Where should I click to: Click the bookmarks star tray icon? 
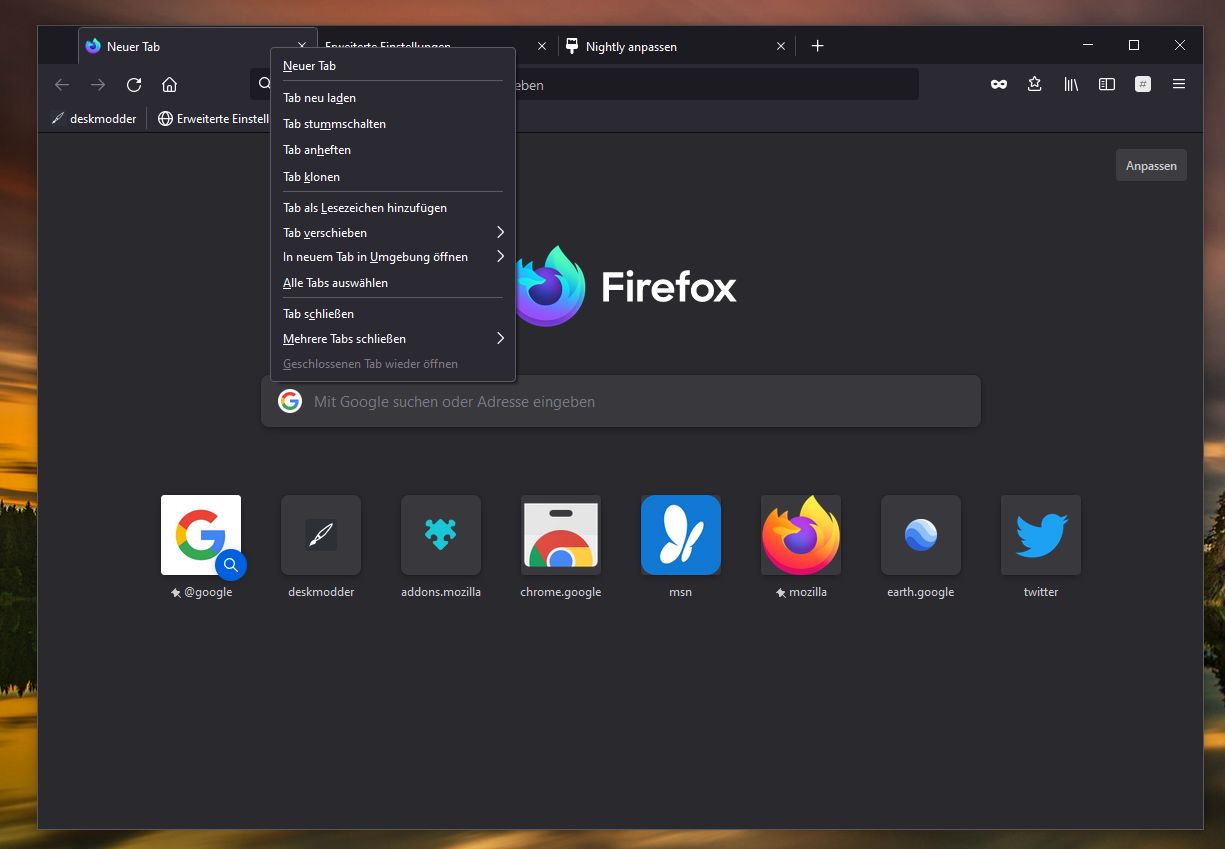1035,85
